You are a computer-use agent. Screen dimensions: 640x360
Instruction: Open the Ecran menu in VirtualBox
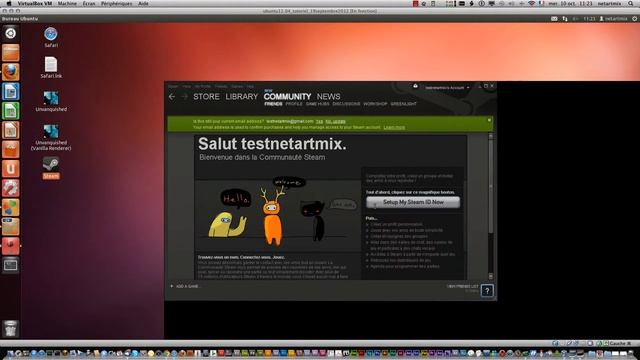[89, 4]
